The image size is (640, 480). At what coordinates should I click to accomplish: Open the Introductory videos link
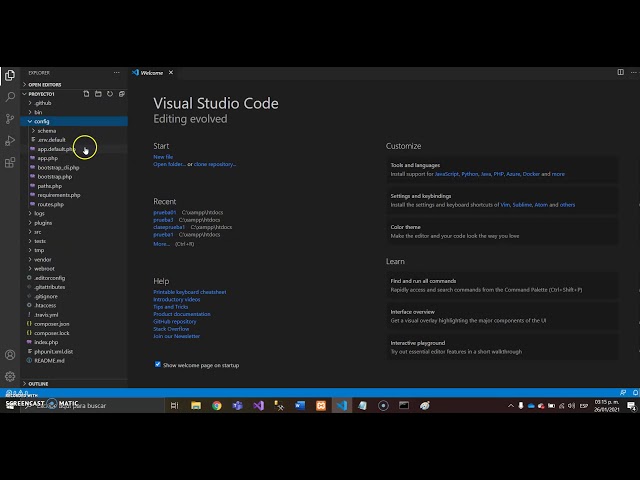(x=177, y=299)
